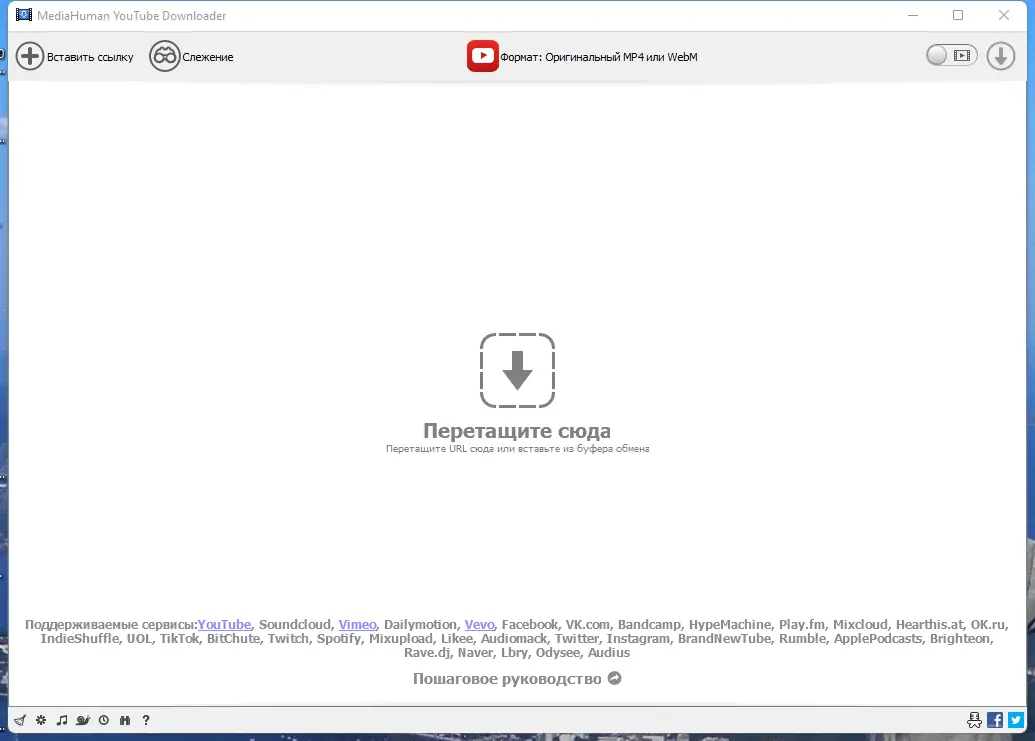Open the Слежение tracking binoculars icon in toolbar
The width and height of the screenshot is (1035, 741).
[164, 57]
